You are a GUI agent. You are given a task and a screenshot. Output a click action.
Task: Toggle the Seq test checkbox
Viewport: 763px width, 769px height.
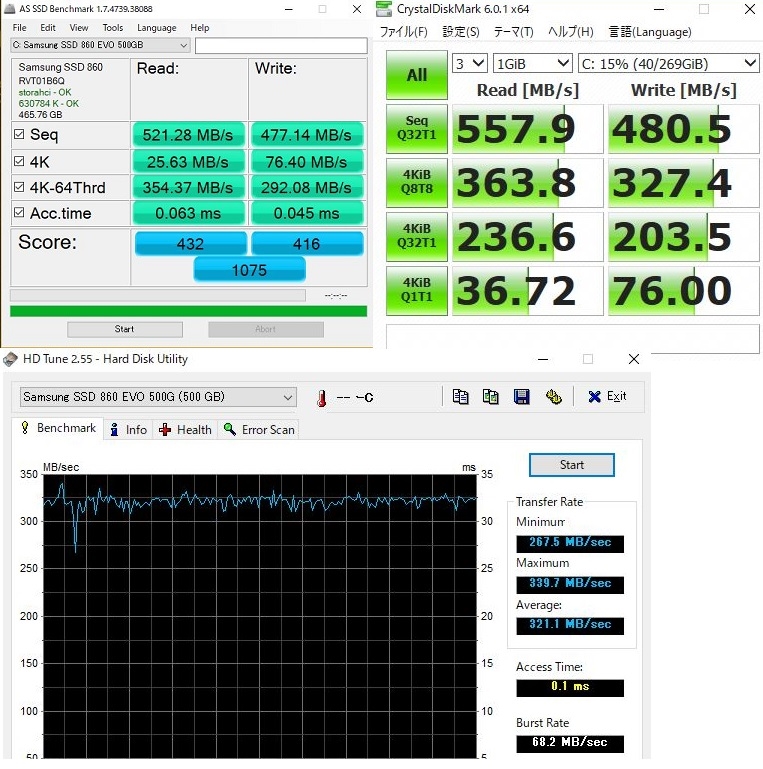coord(19,134)
